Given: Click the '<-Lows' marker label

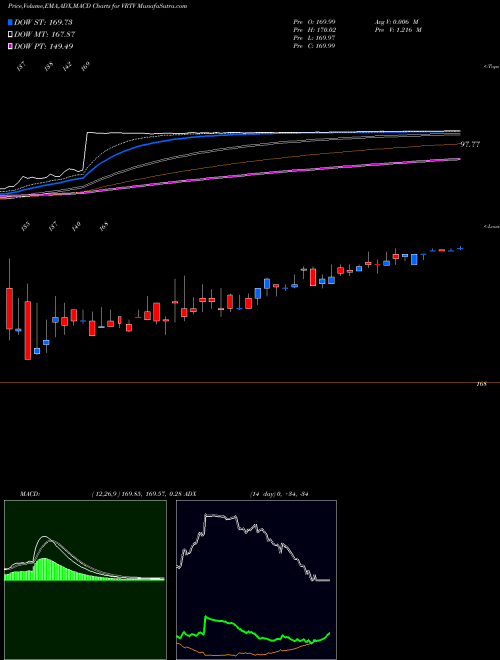Looking at the screenshot, I should pos(492,226).
